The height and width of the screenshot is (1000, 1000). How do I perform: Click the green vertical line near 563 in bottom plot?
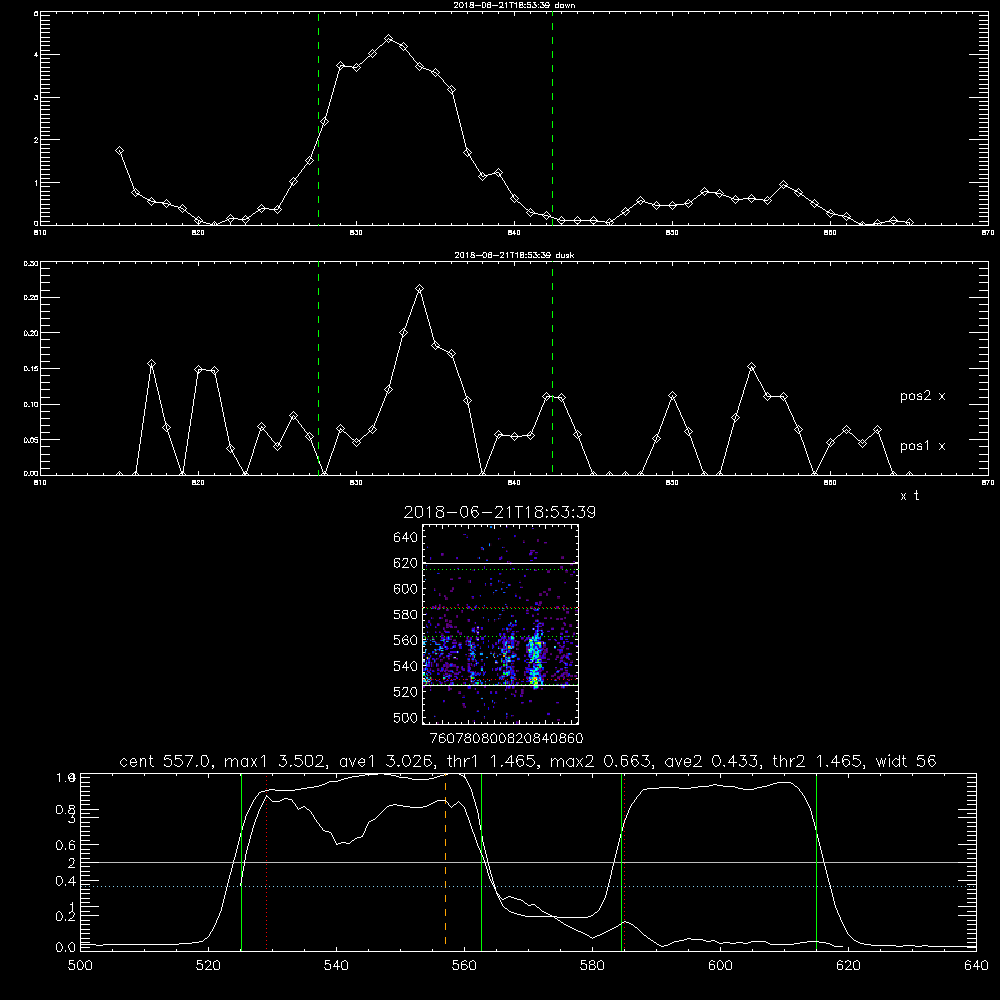[x=481, y=861]
